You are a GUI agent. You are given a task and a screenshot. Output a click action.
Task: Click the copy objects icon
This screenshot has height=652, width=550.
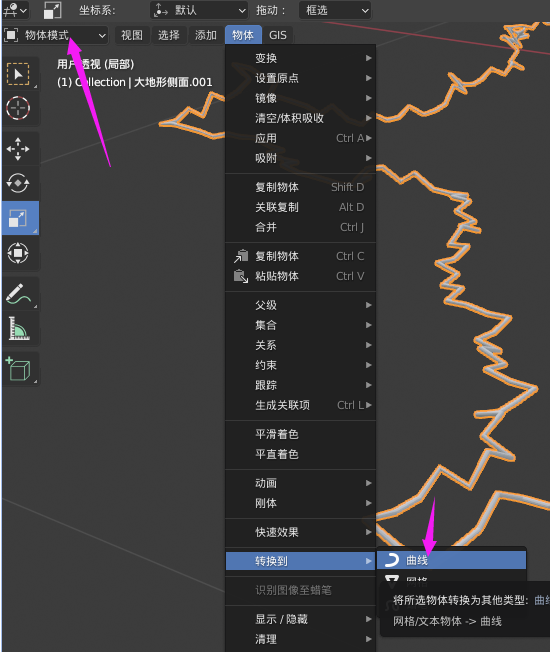(x=241, y=256)
